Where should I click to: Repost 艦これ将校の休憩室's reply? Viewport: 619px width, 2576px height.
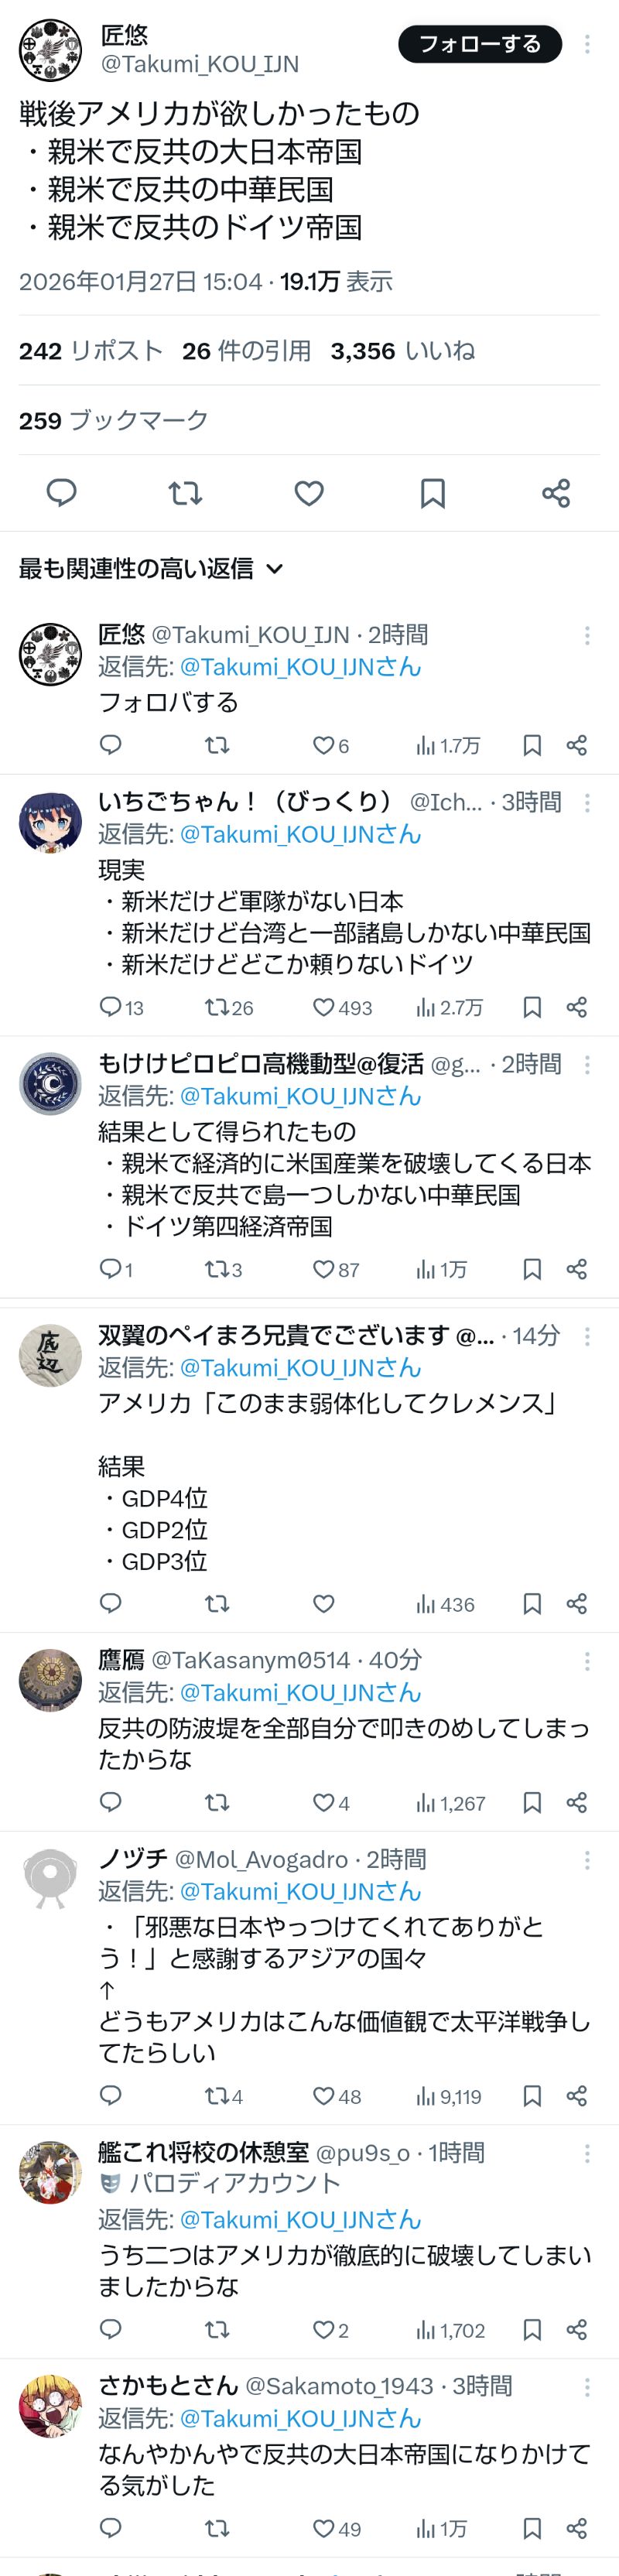pos(216,2330)
